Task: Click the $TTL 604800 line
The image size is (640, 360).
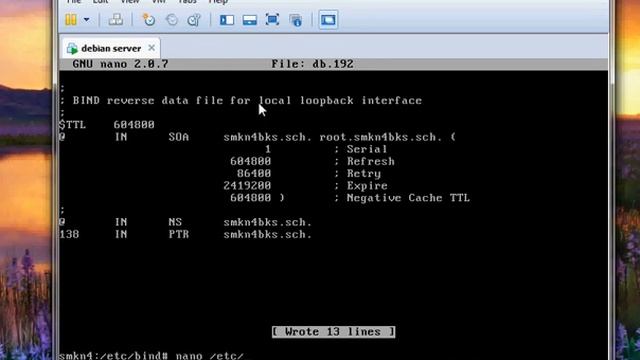Action: (x=107, y=124)
